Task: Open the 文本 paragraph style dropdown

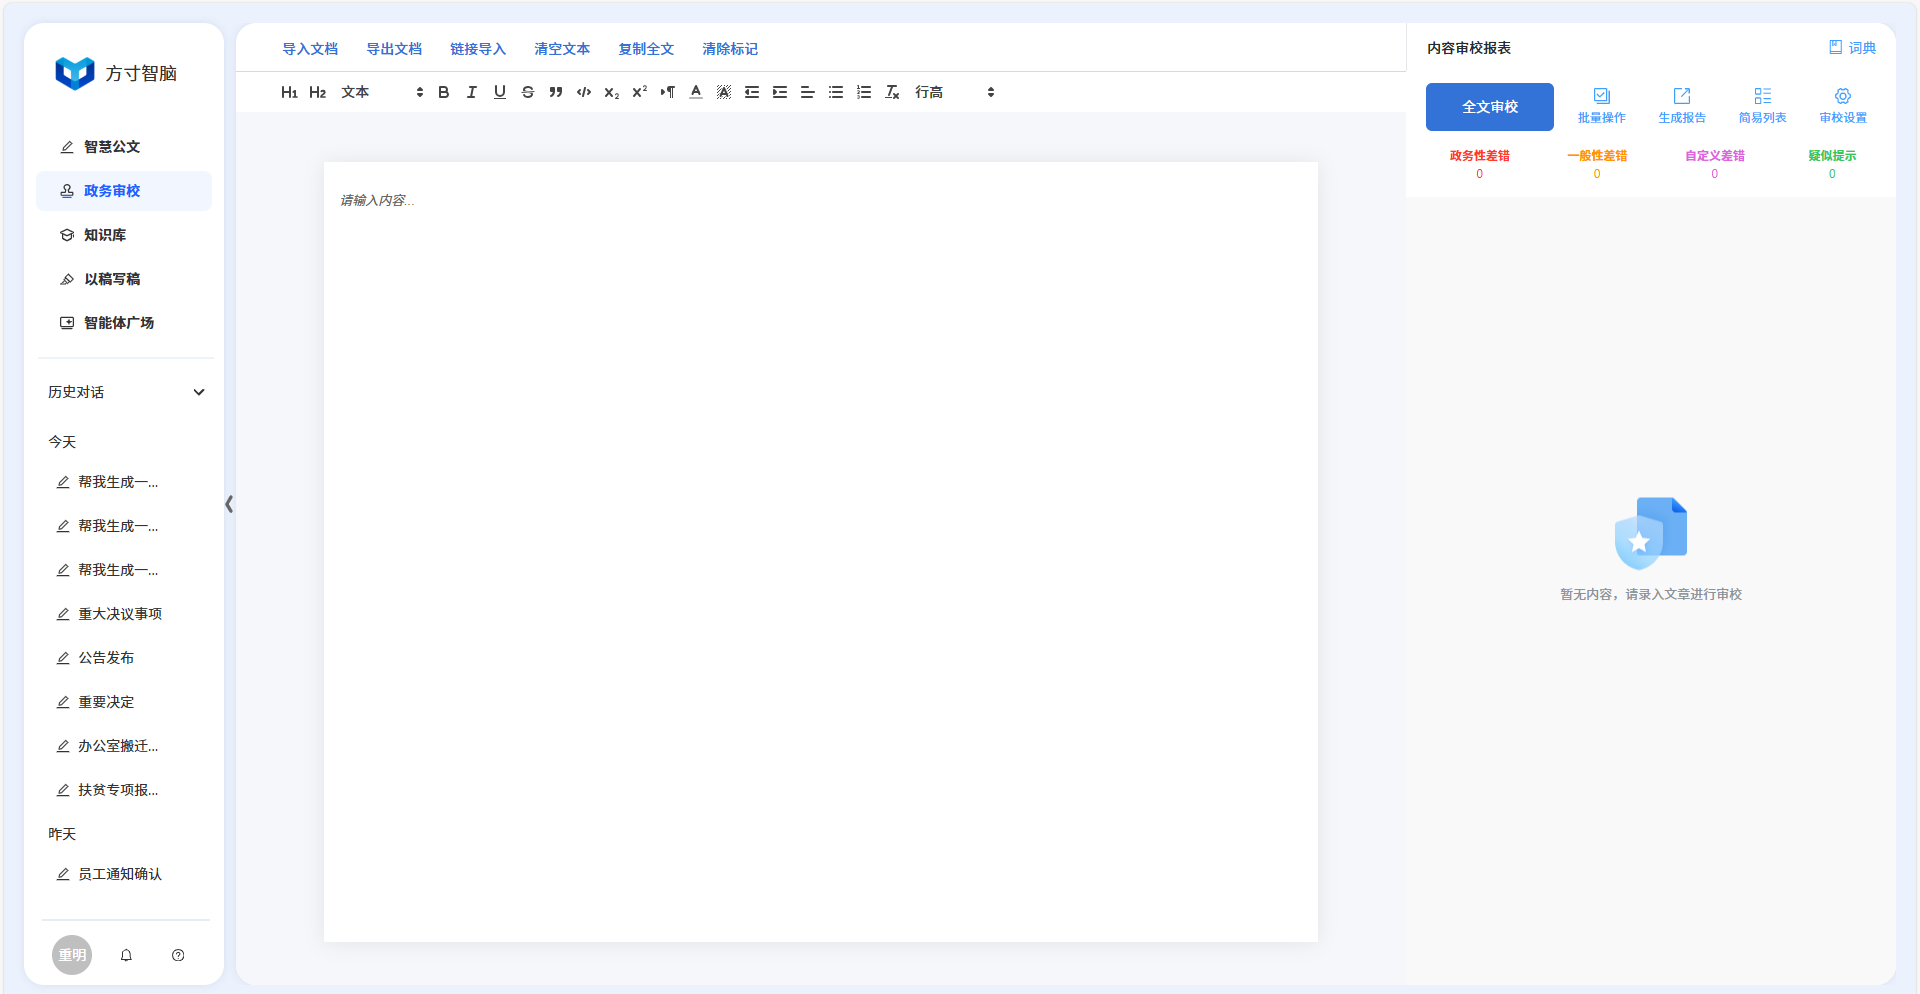Action: (381, 92)
